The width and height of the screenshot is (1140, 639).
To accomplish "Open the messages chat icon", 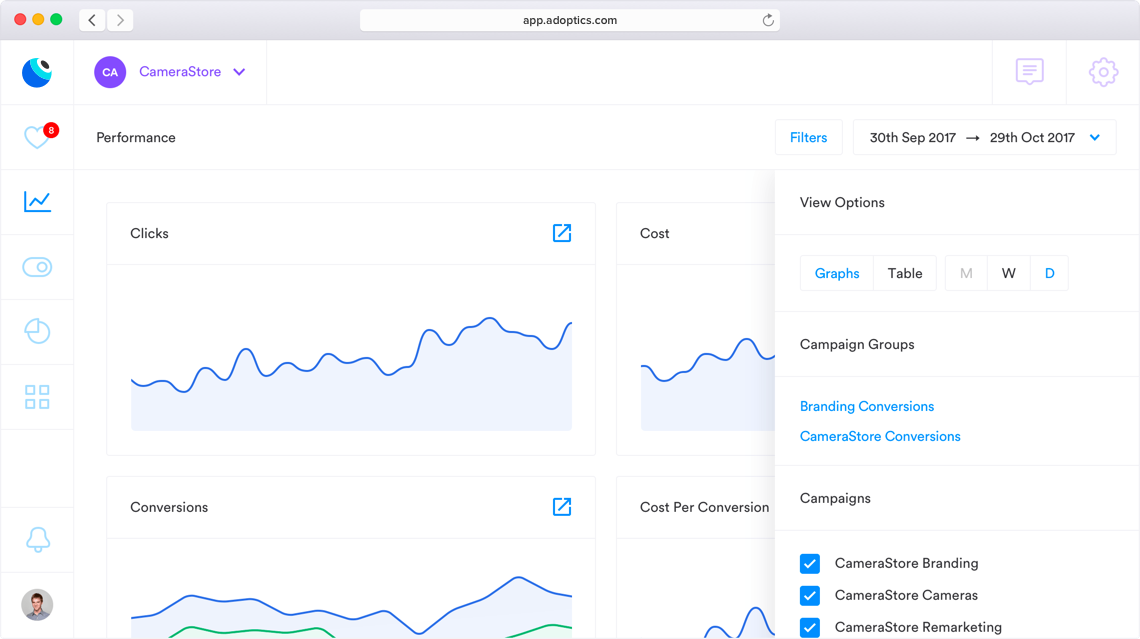I will [1029, 72].
